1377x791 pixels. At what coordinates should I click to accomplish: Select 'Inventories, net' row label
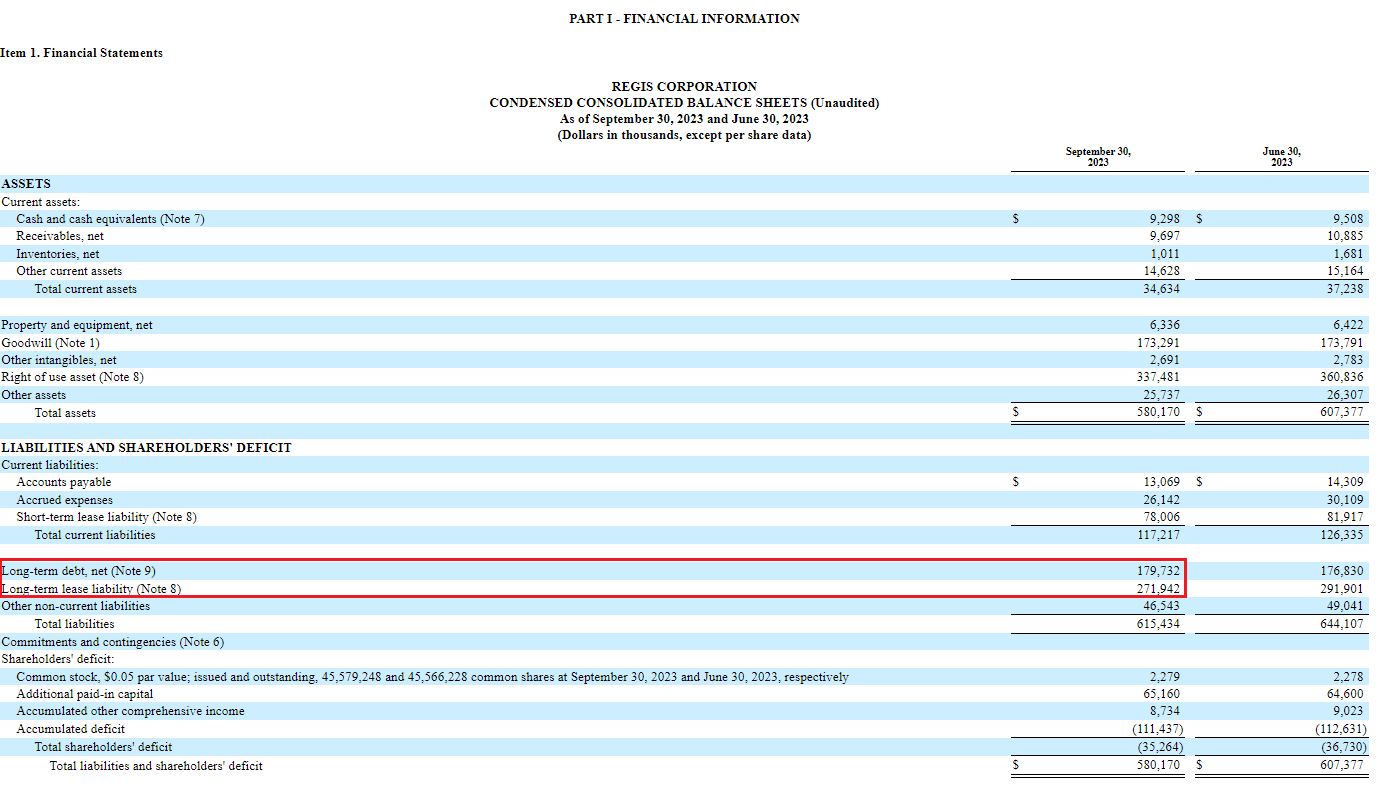tap(58, 254)
